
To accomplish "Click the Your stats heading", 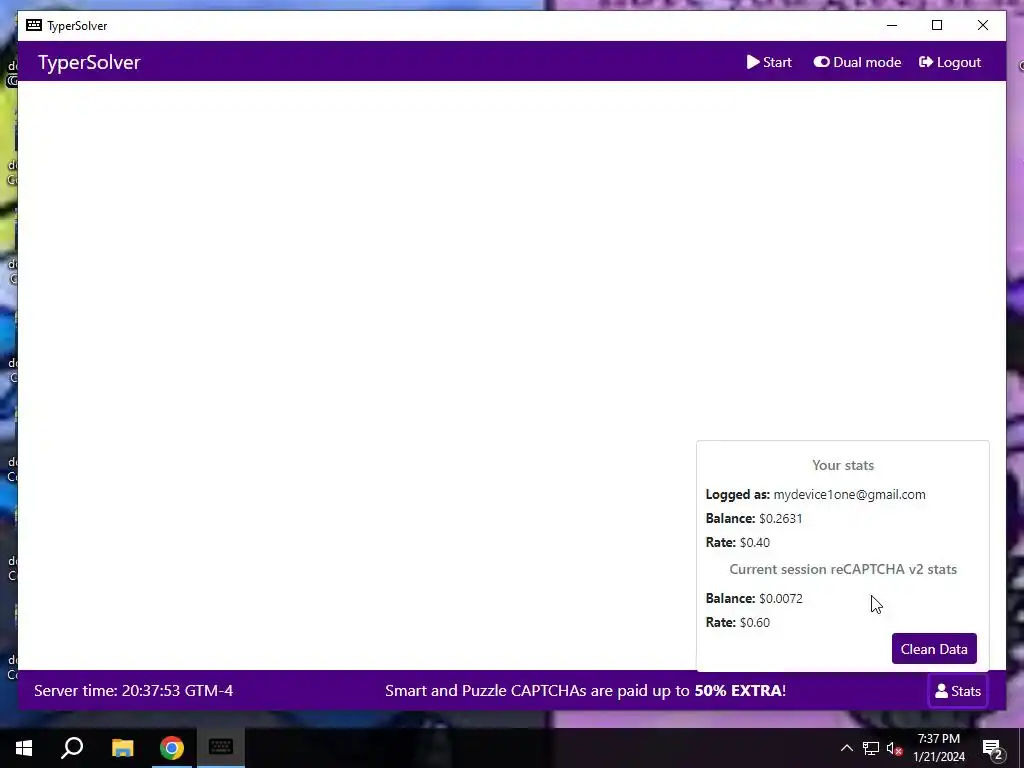I will (843, 465).
